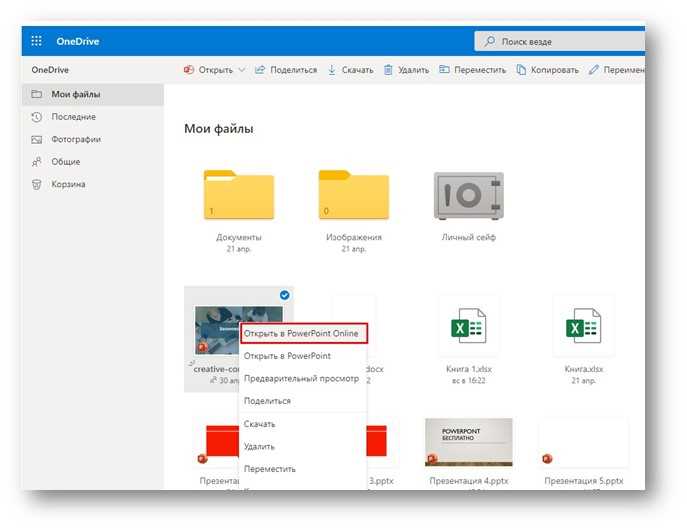
Task: Uncheck the selected creative presentation checkmark
Action: tap(284, 295)
